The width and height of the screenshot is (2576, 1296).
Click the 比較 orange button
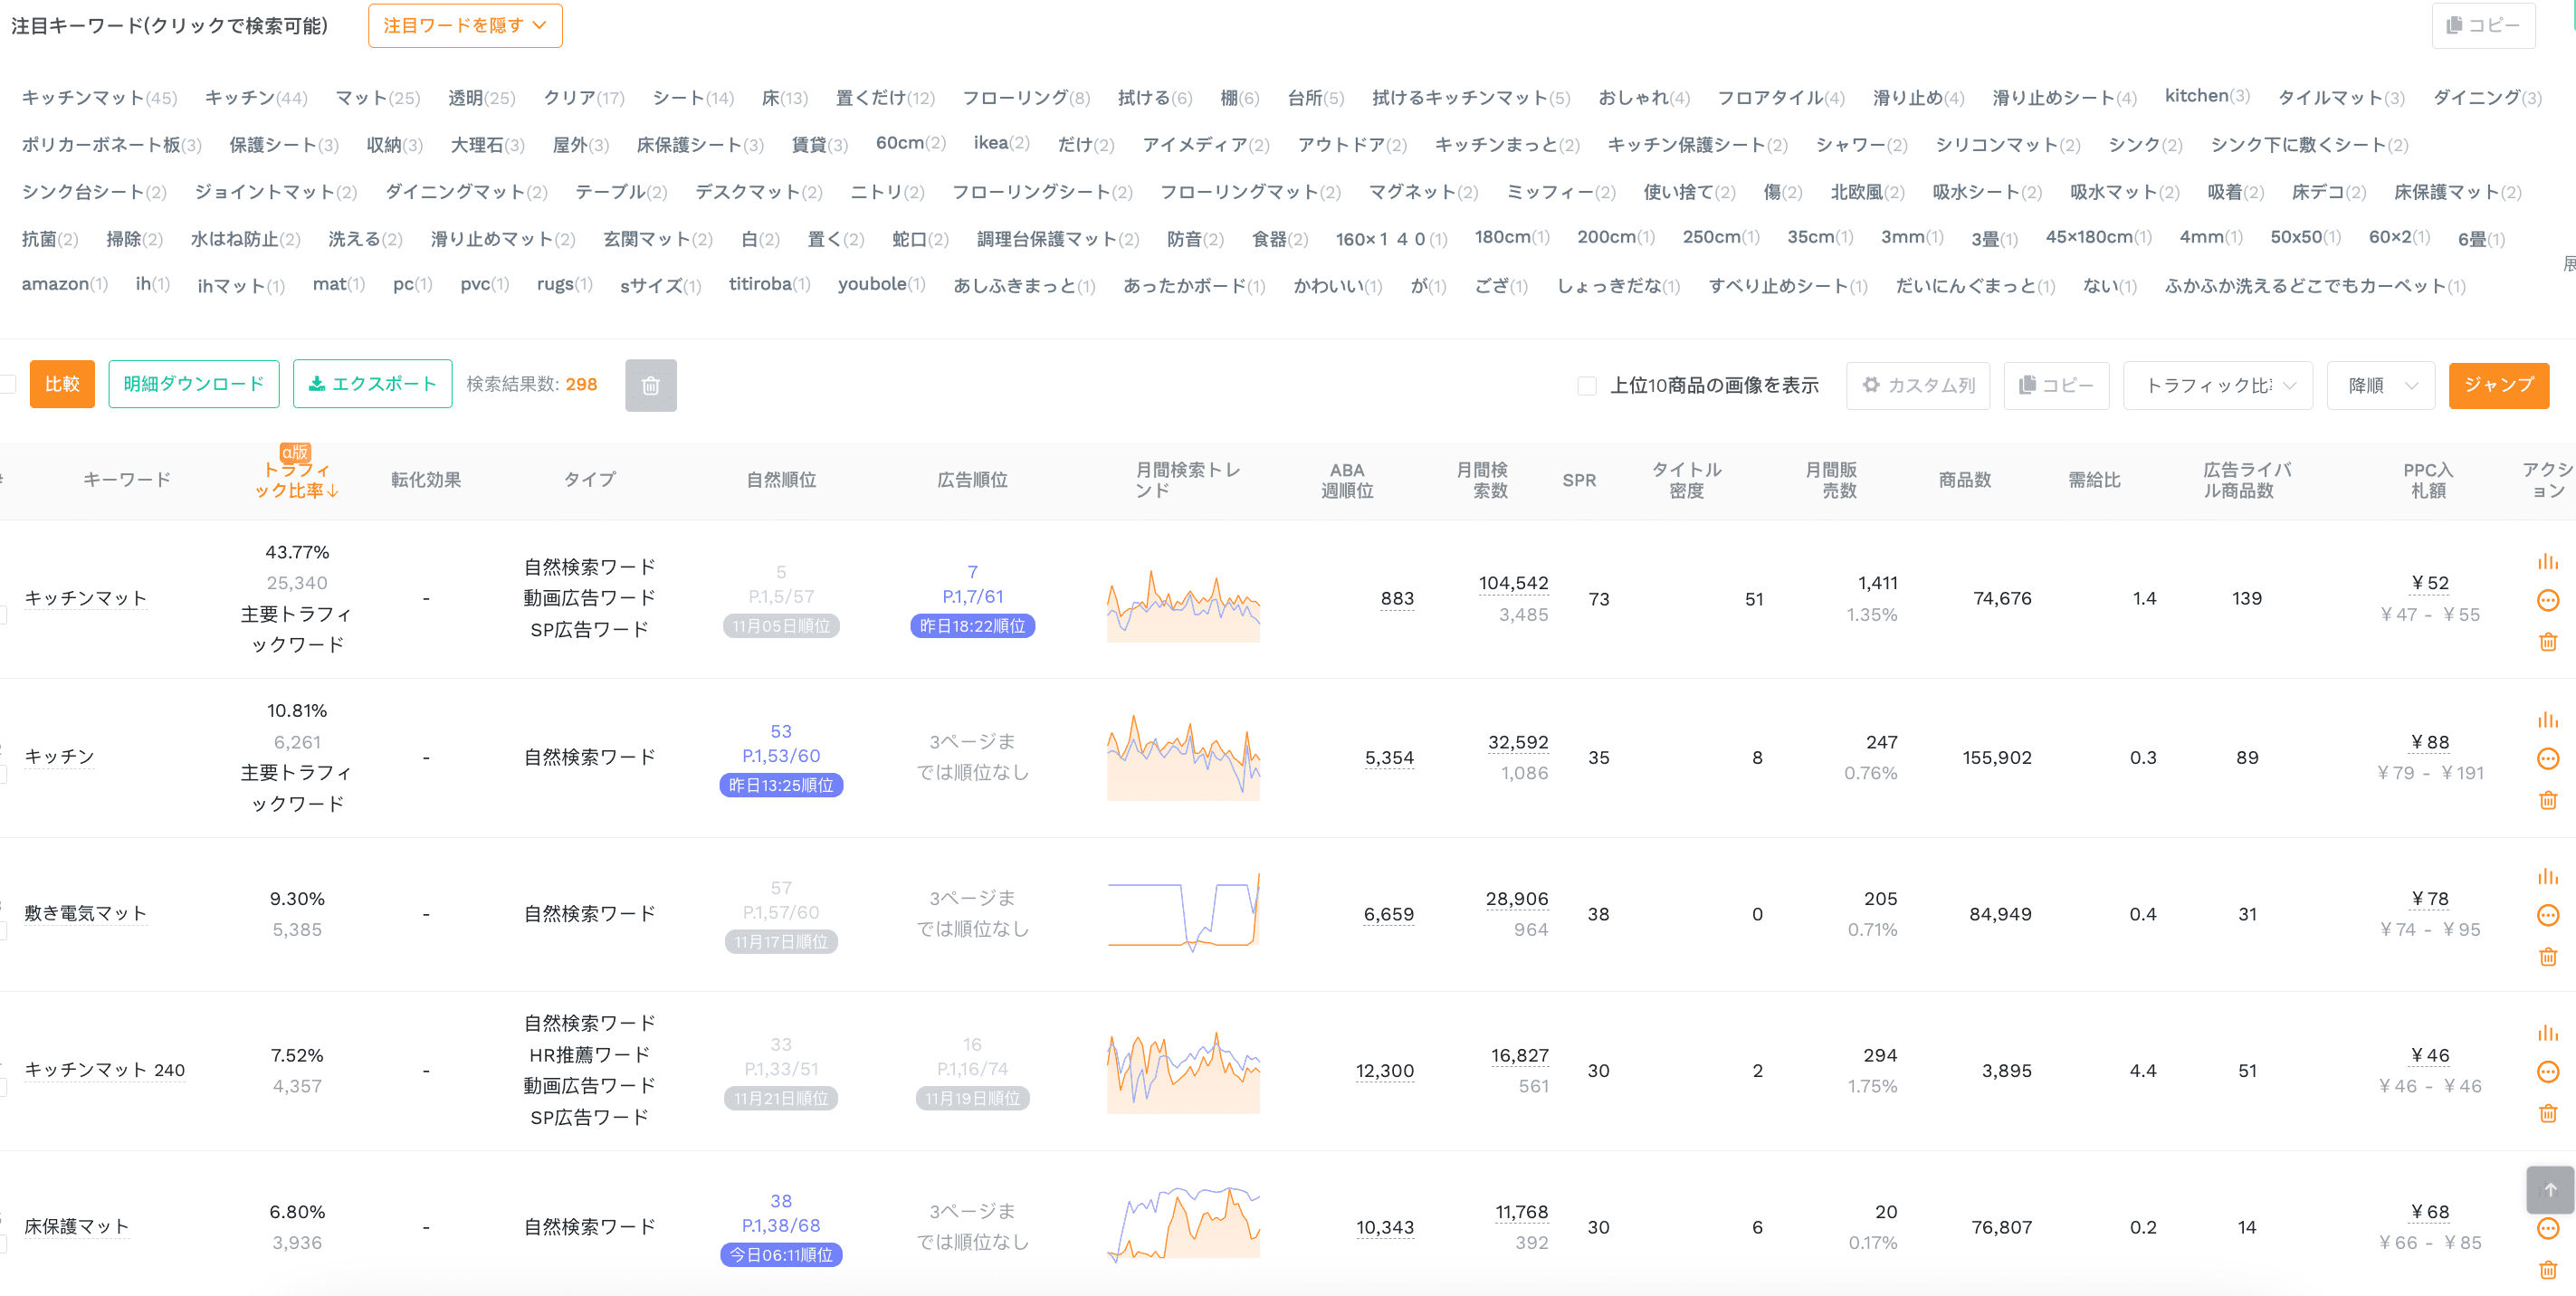pos(62,385)
